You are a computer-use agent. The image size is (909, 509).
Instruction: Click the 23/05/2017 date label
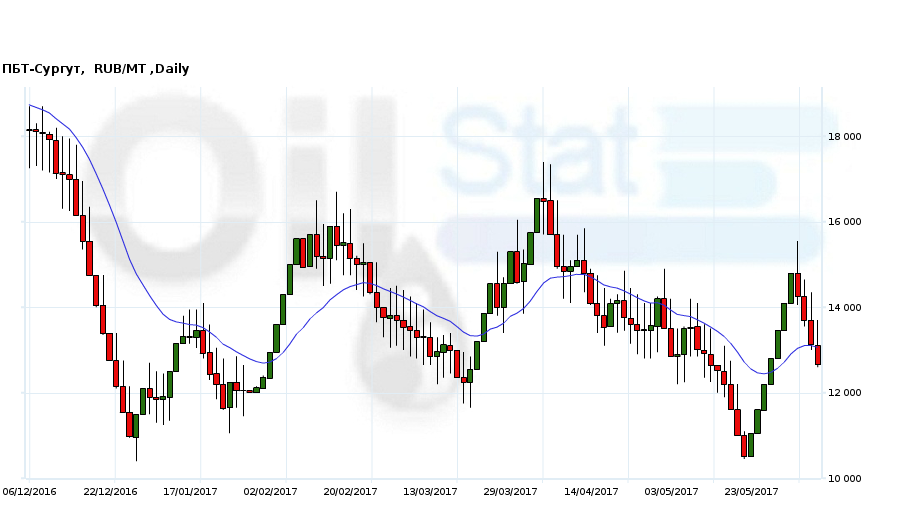click(751, 492)
